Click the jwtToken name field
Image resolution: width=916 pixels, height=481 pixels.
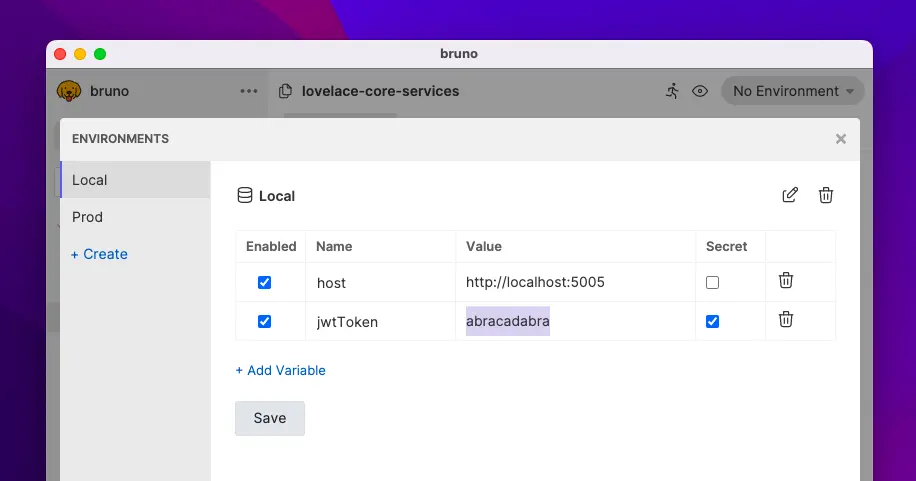pyautogui.click(x=380, y=321)
